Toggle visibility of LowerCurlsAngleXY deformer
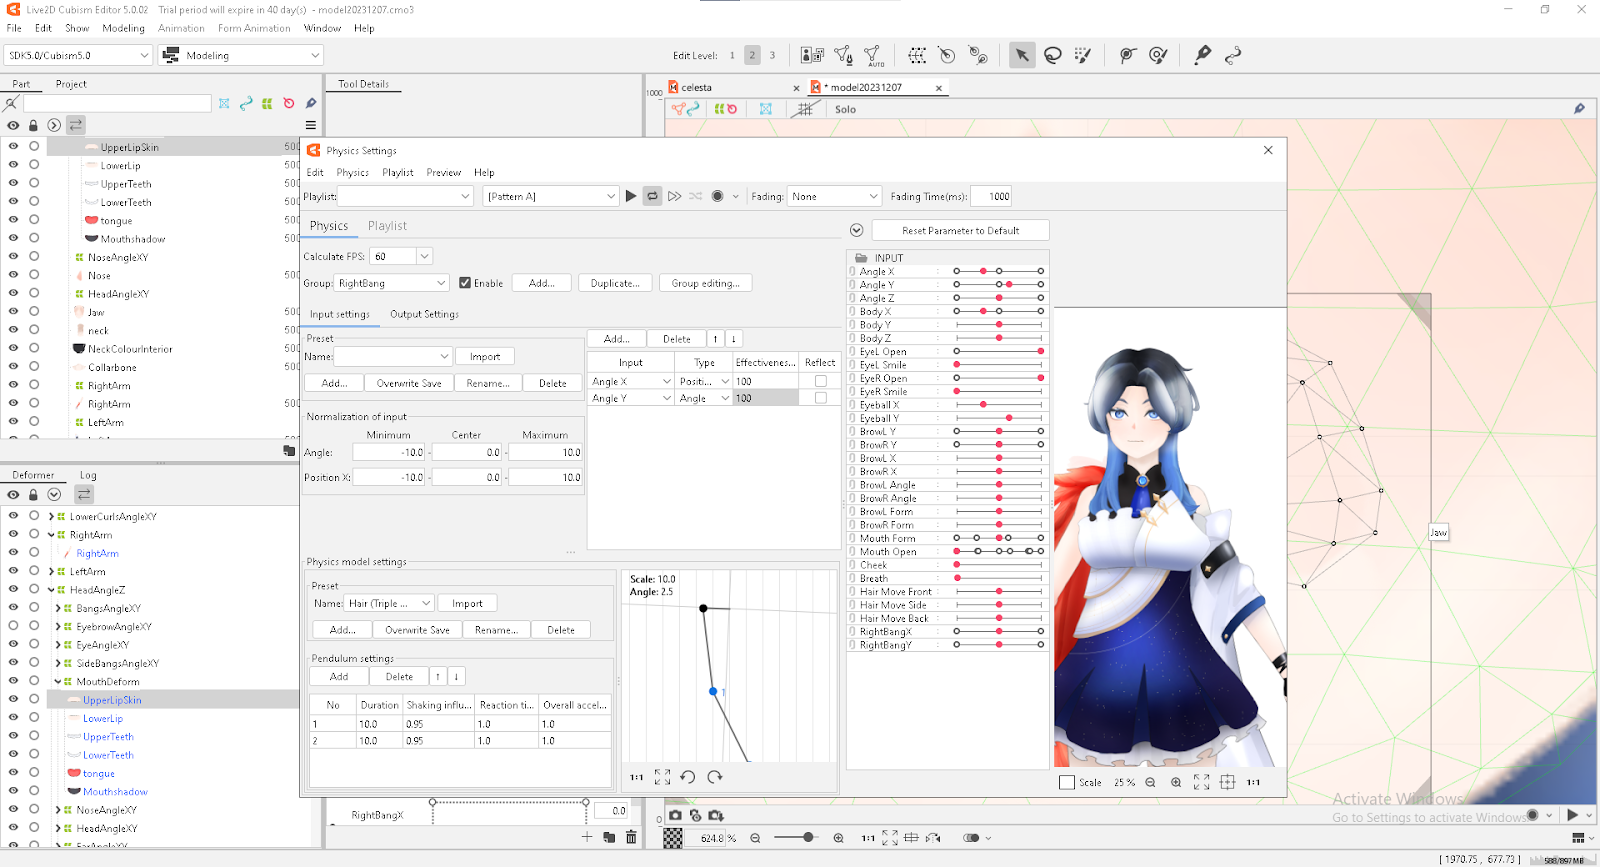 13,516
